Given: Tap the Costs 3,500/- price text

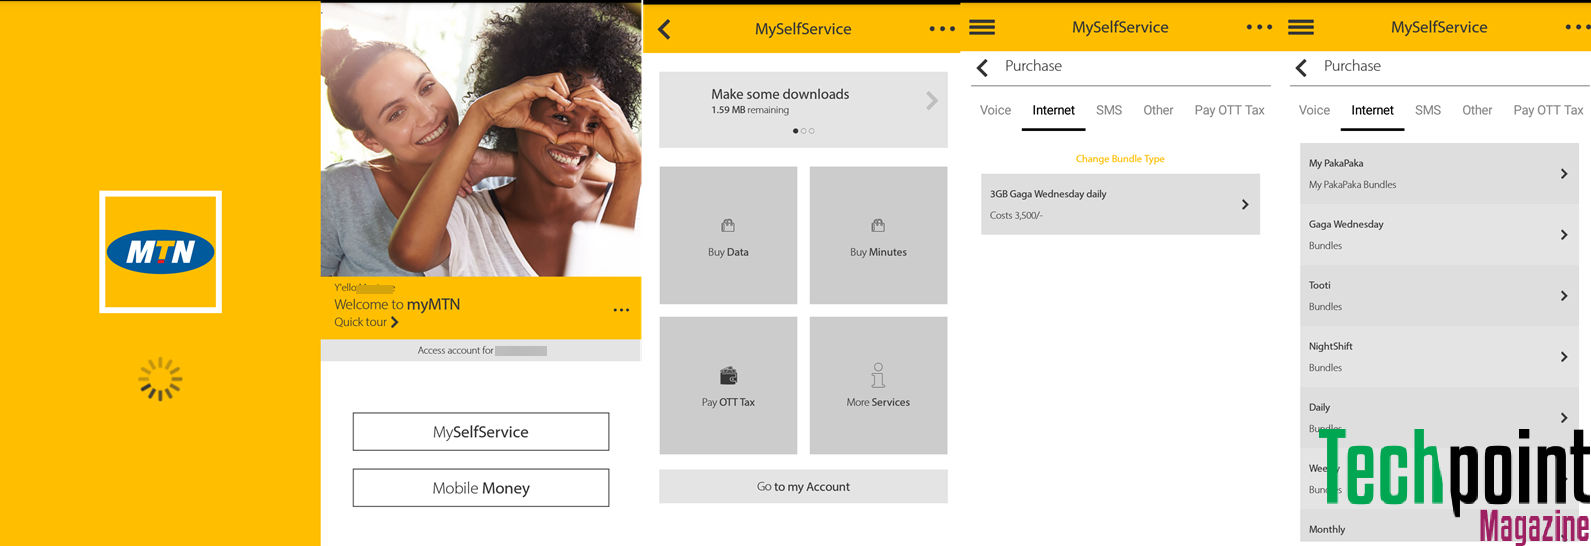Looking at the screenshot, I should [x=1016, y=215].
